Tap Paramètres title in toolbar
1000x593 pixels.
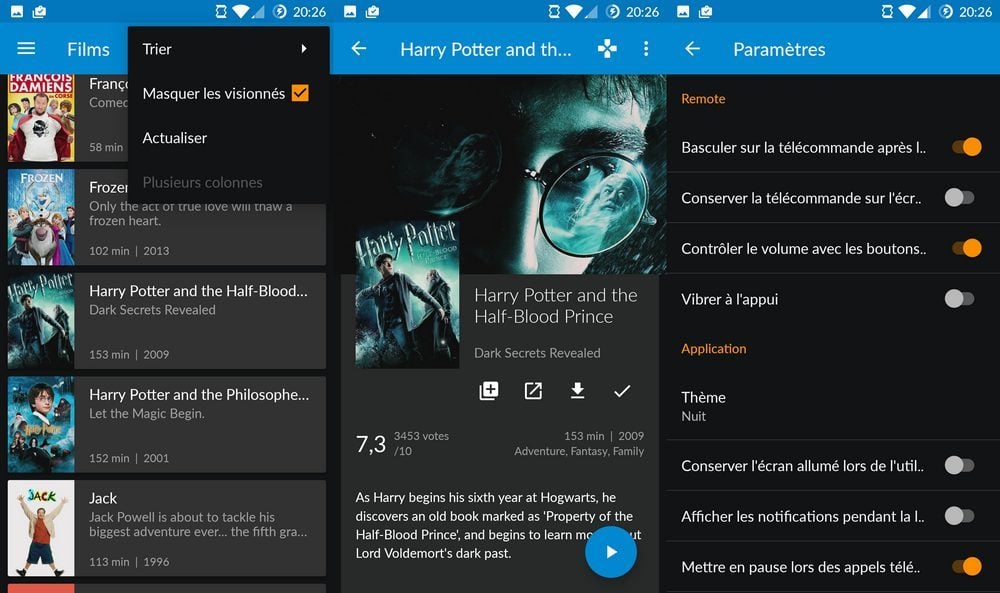tap(779, 49)
